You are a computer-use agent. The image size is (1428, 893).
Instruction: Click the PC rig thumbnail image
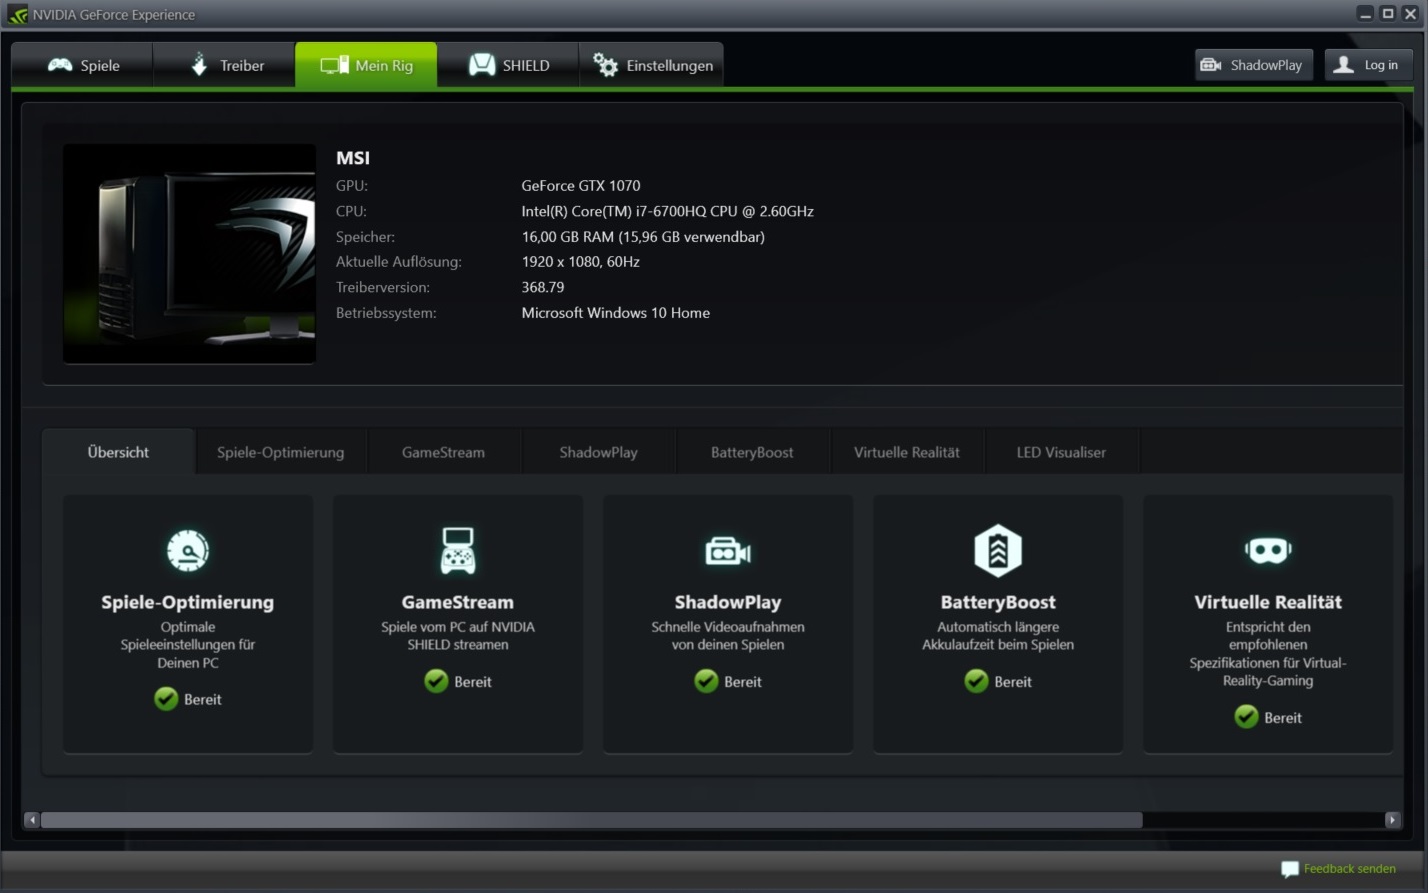click(x=189, y=253)
